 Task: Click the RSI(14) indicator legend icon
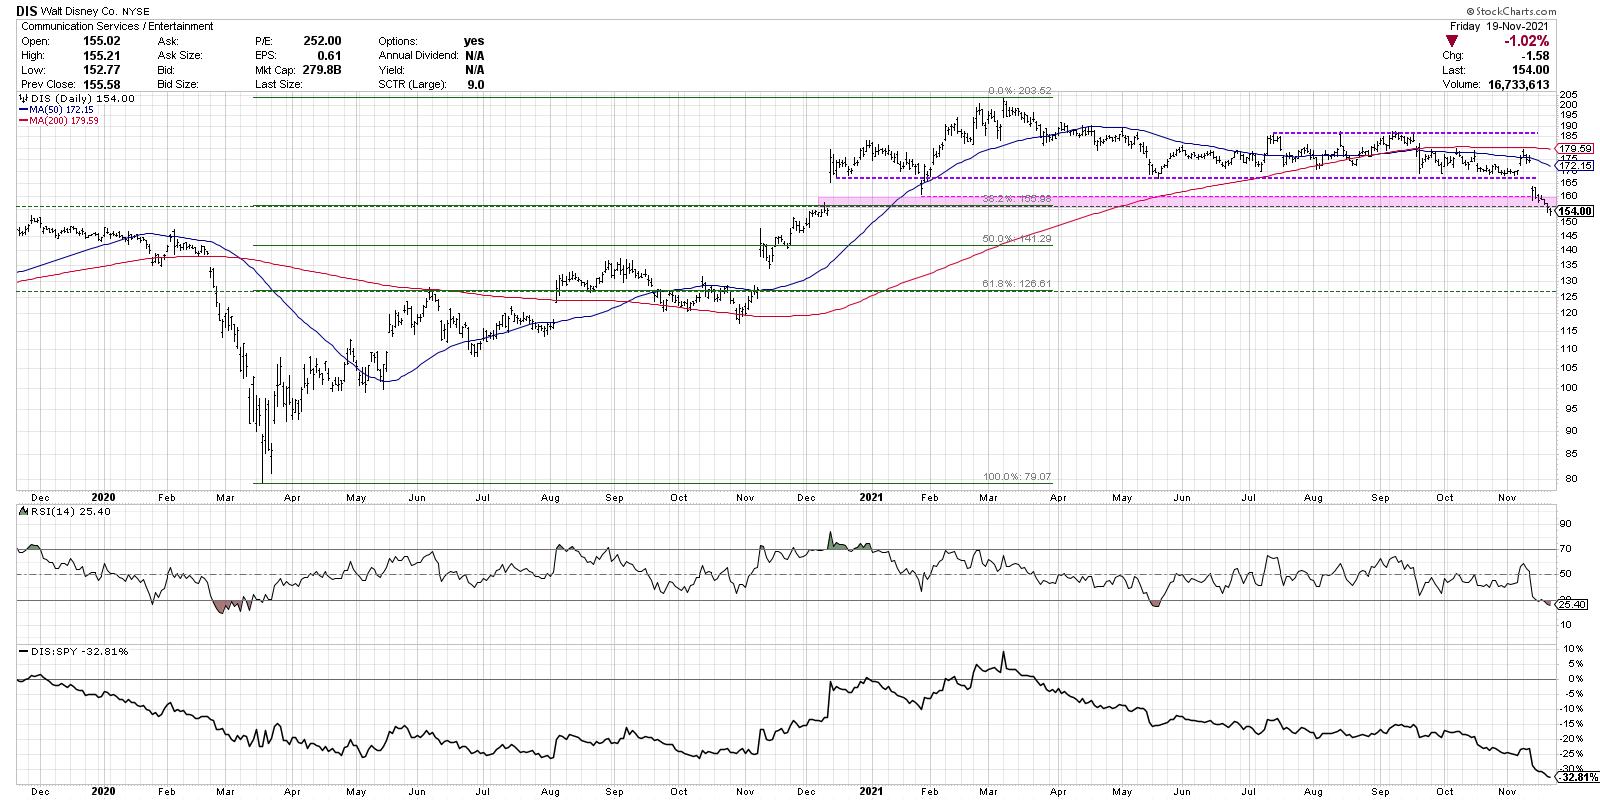pos(24,513)
